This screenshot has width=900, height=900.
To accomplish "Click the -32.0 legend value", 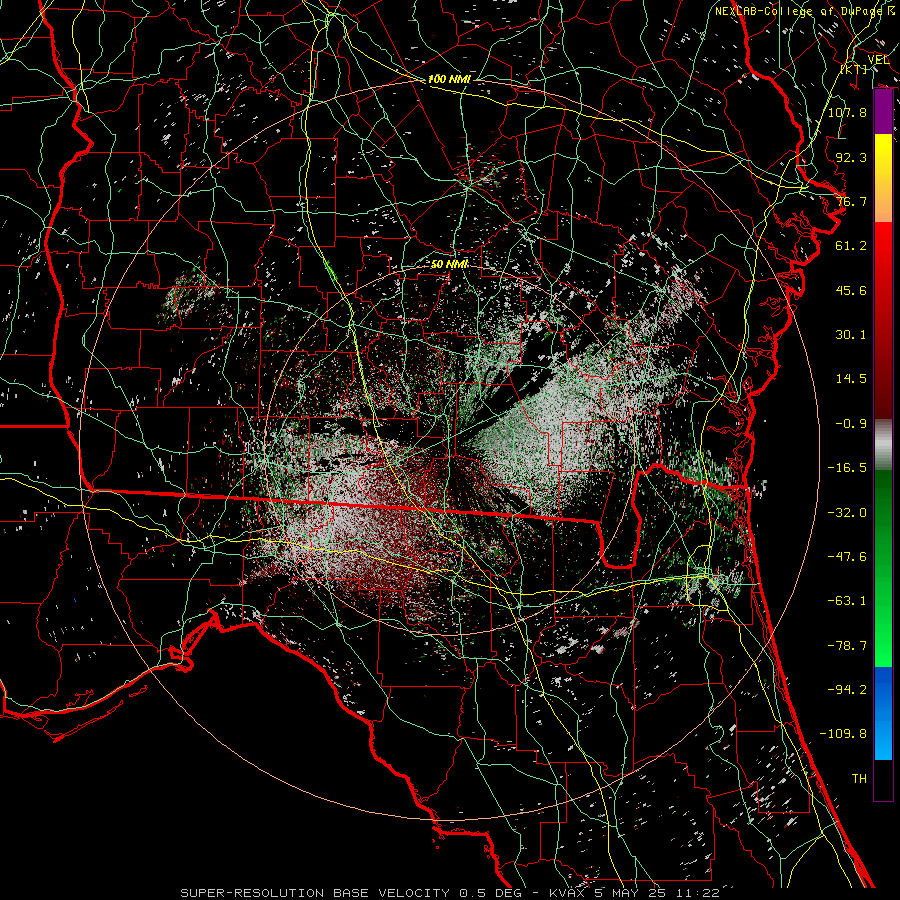I will tap(847, 513).
